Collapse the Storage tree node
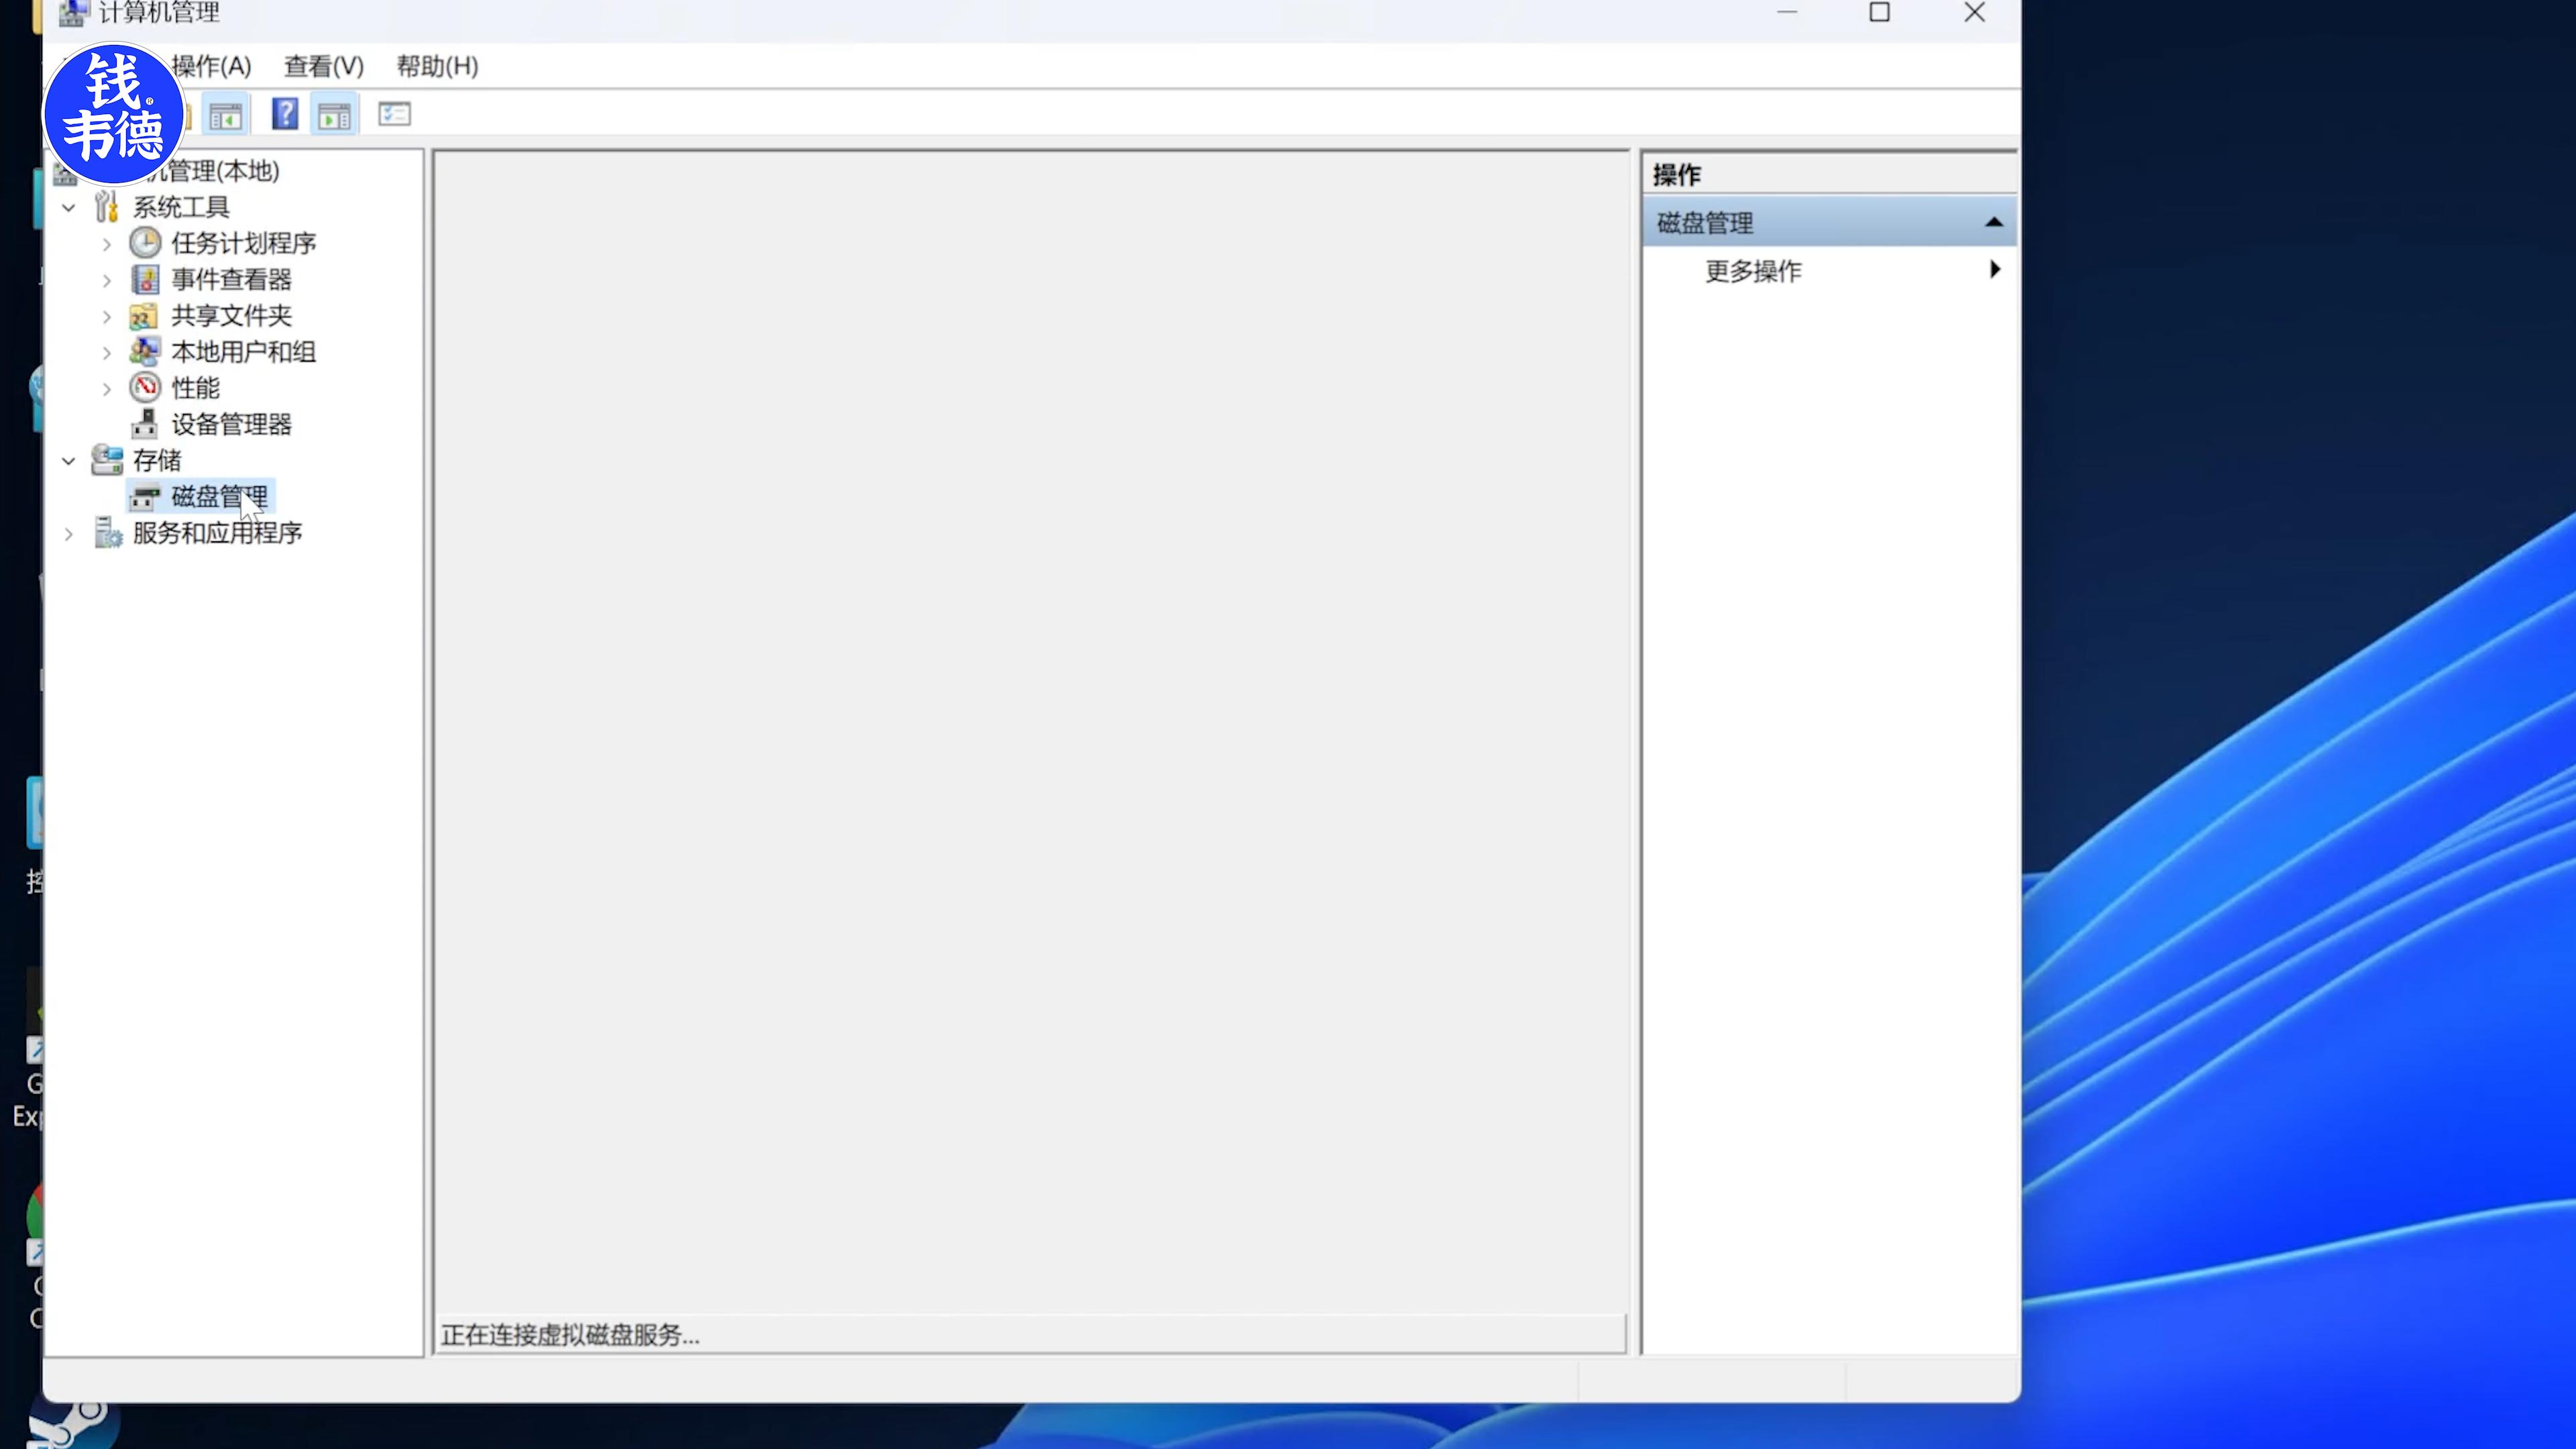Viewport: 2576px width, 1449px height. click(69, 461)
